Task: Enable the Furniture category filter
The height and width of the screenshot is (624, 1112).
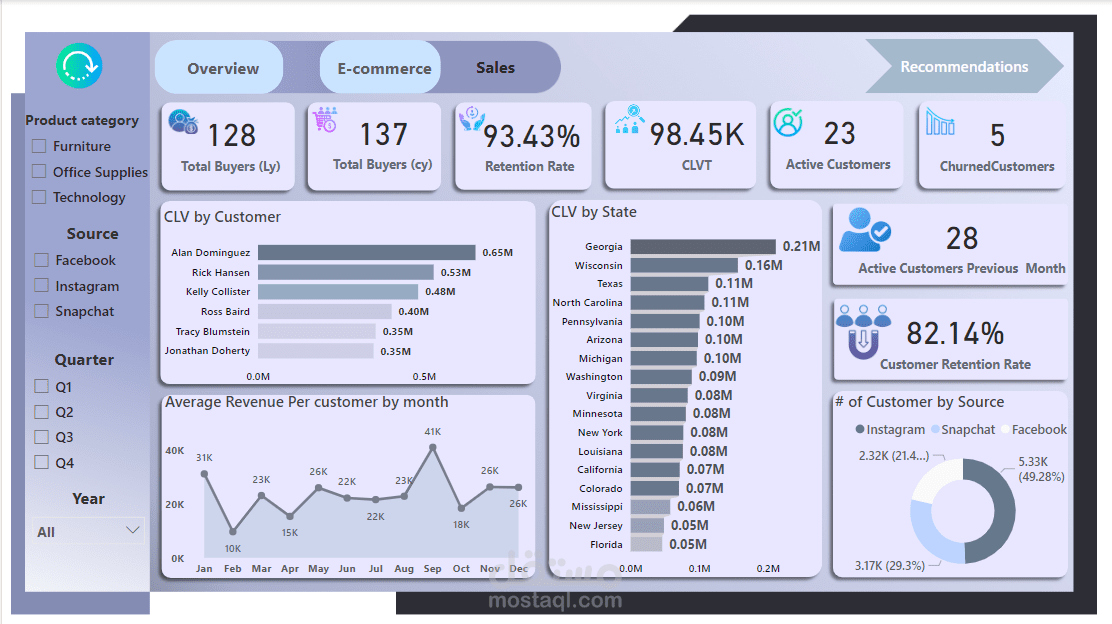Action: click(41, 146)
